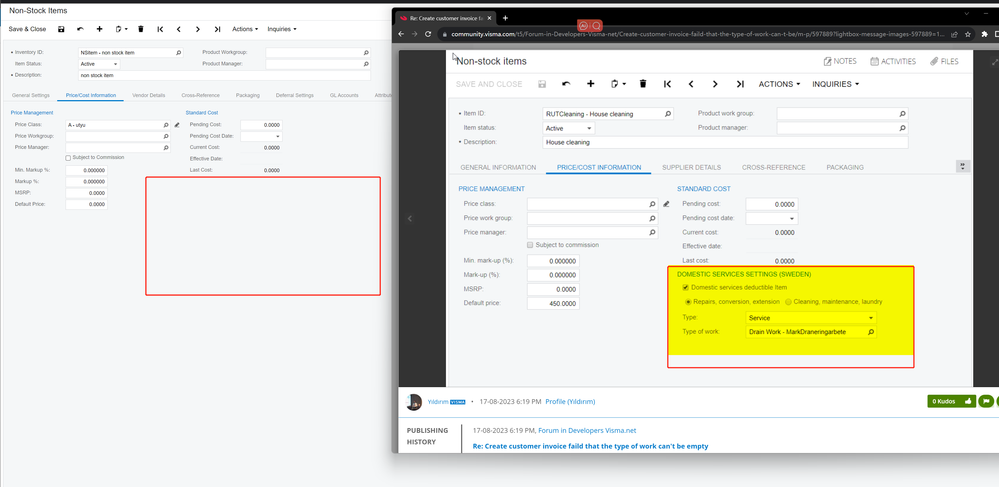The width and height of the screenshot is (999, 487).
Task: Open INQUIRIES dropdown in forum screenshot
Action: tap(836, 84)
